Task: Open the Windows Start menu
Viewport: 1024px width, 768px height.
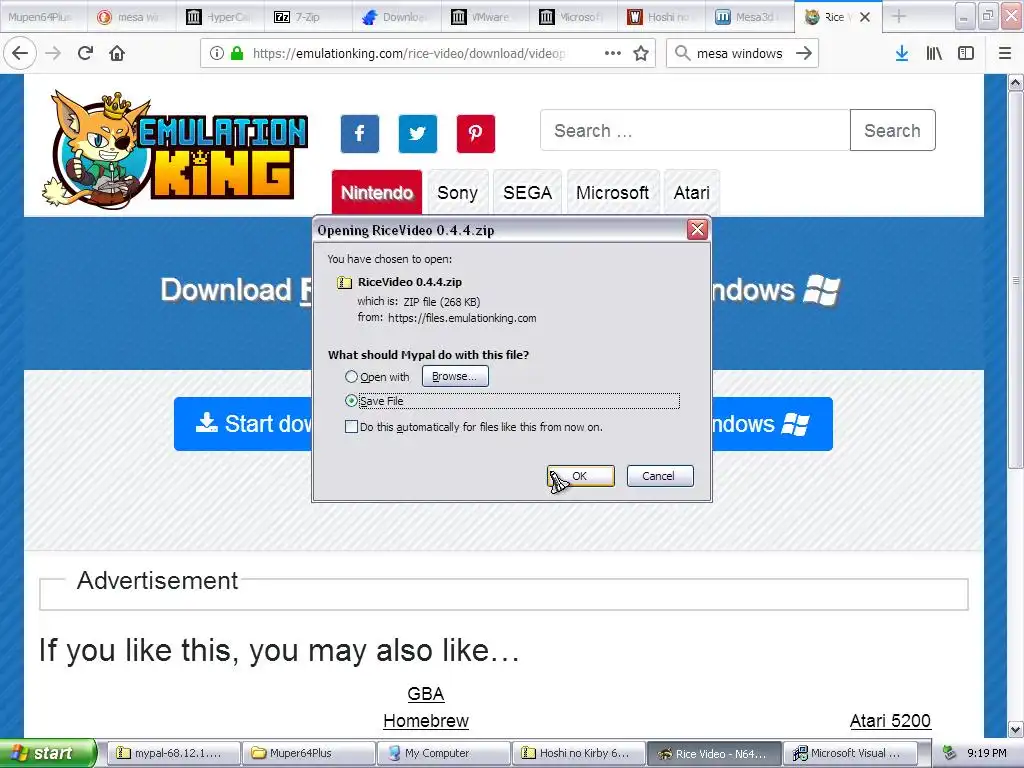Action: coord(48,753)
